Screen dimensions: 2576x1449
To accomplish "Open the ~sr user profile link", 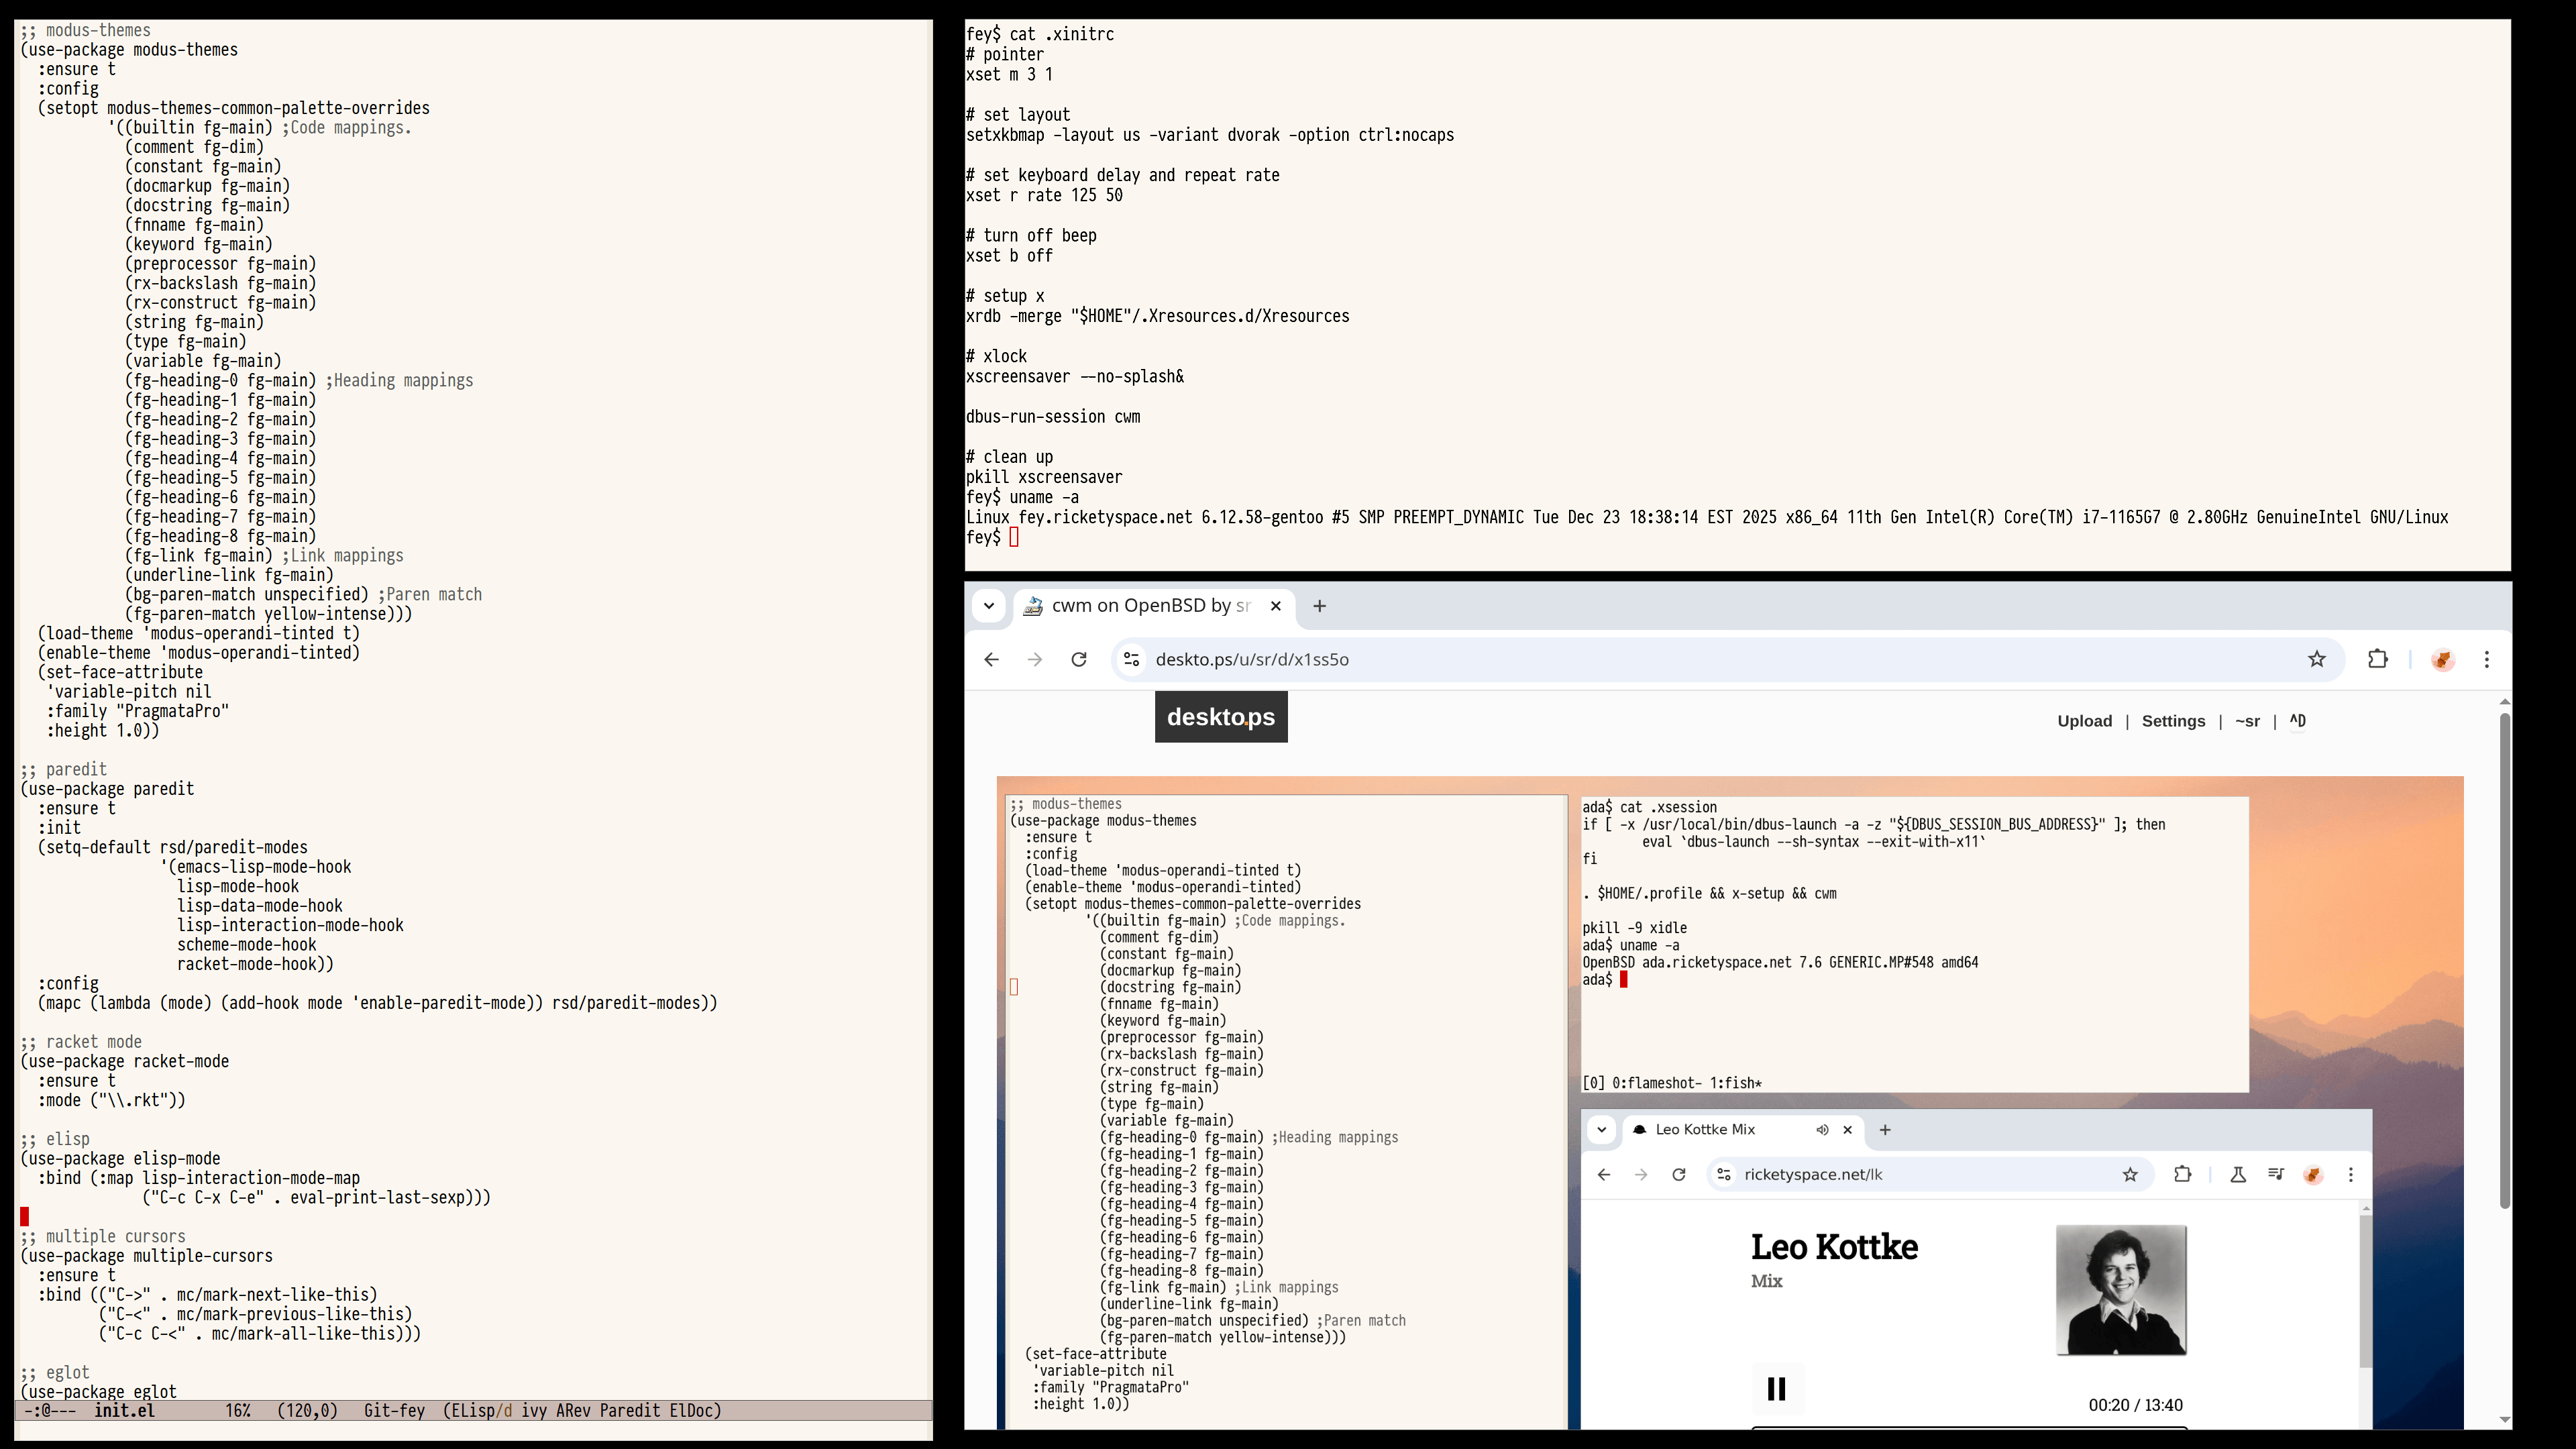I will [x=2247, y=721].
